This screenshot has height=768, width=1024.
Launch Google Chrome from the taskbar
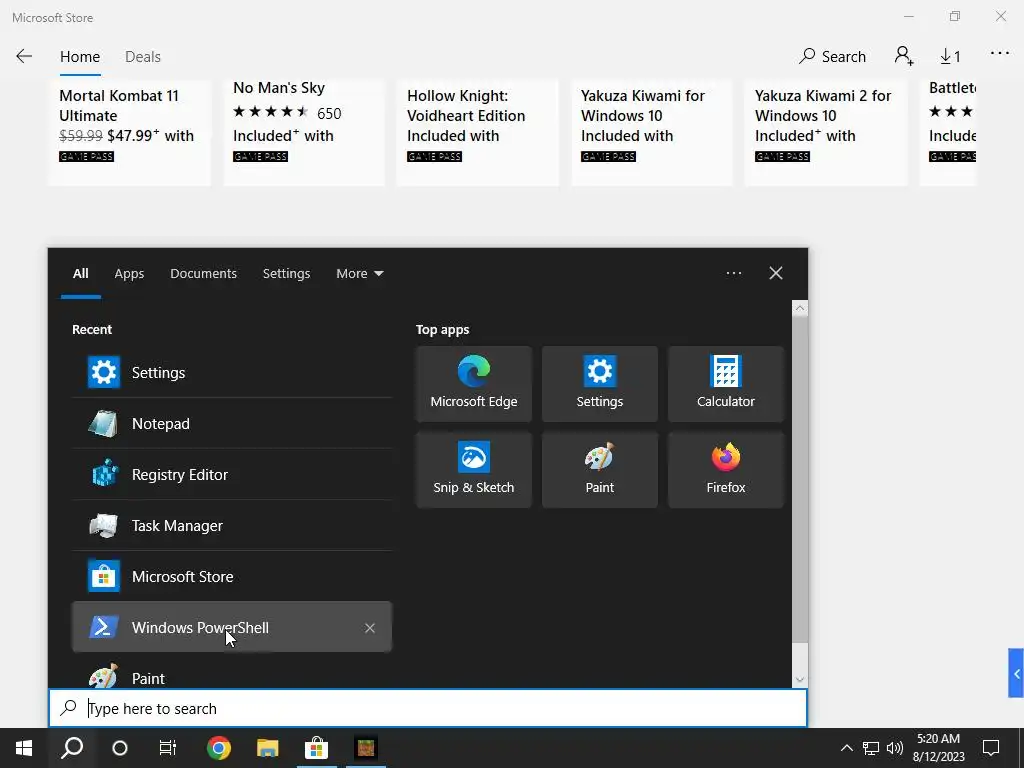coord(219,748)
